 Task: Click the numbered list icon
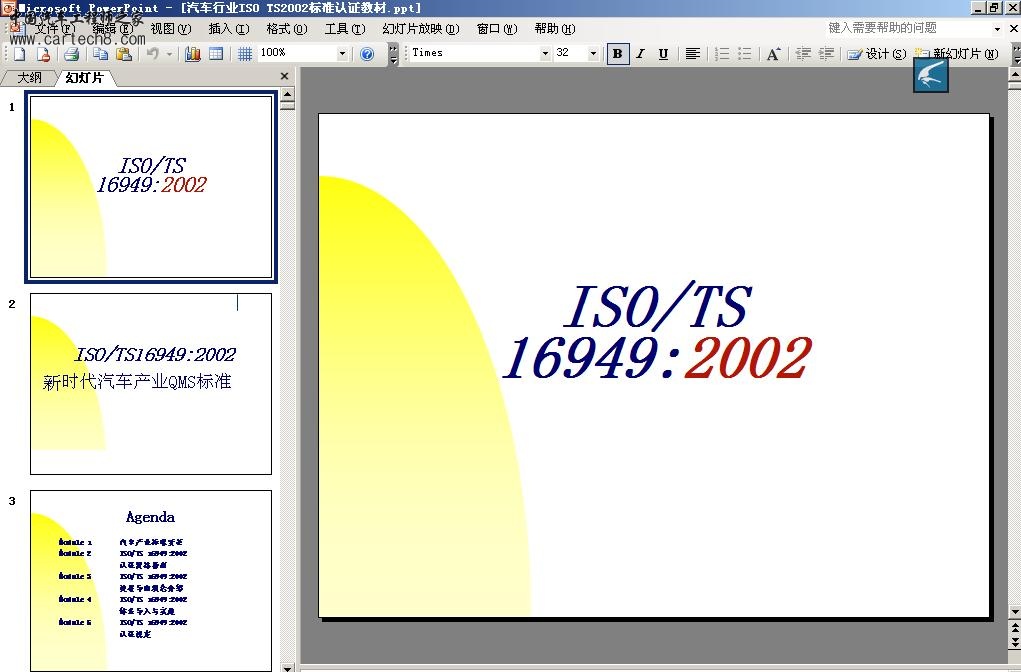pos(722,54)
